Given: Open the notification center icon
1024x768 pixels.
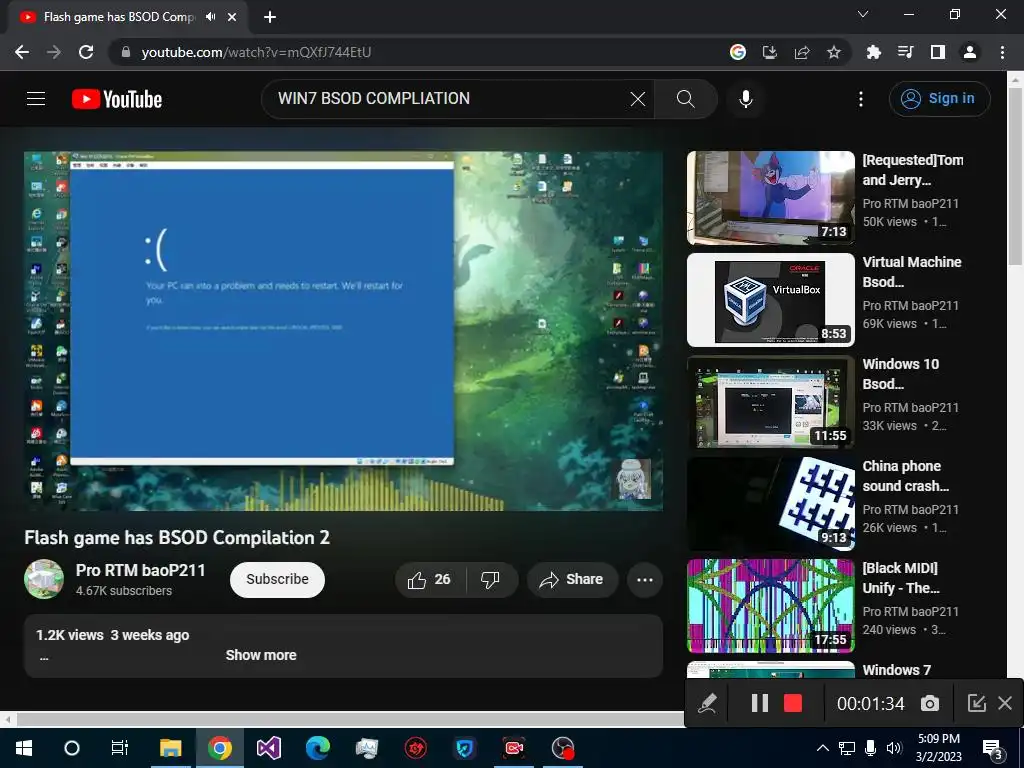Looking at the screenshot, I should coord(993,748).
